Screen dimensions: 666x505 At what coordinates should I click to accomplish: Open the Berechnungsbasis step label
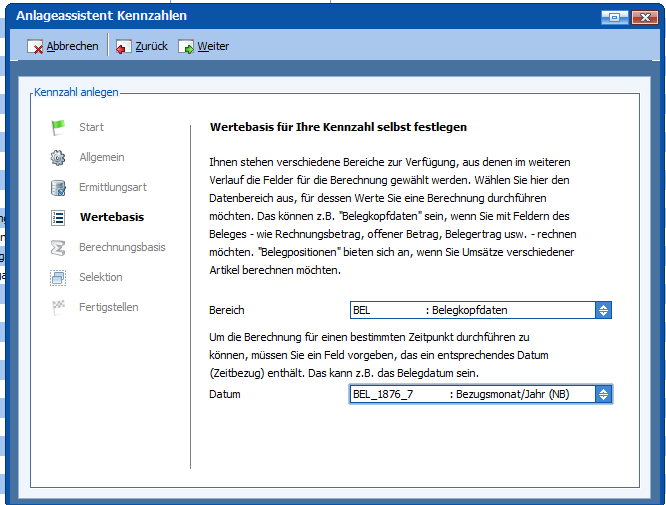[122, 247]
